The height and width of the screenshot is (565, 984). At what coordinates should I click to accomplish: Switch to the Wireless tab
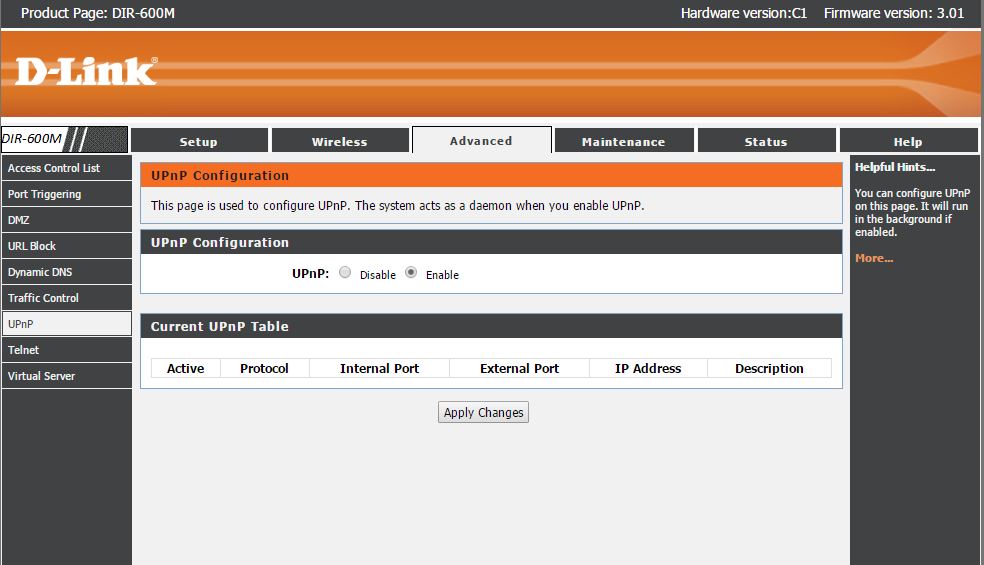click(x=340, y=141)
